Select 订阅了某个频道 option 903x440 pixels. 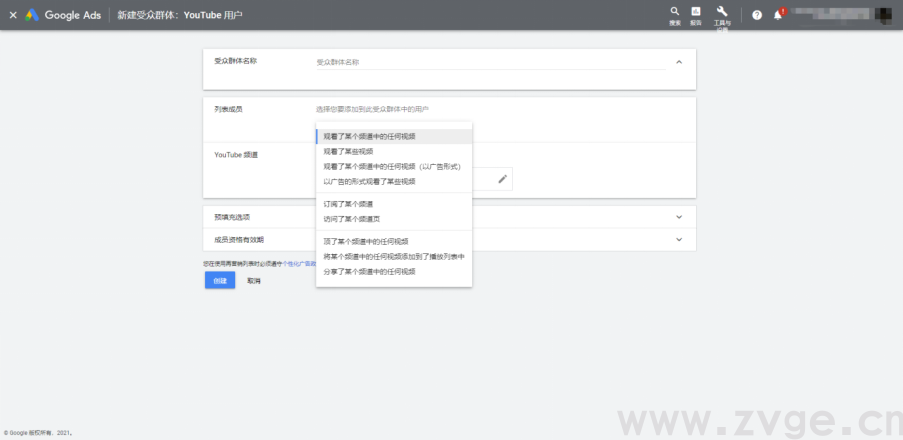click(x=348, y=204)
